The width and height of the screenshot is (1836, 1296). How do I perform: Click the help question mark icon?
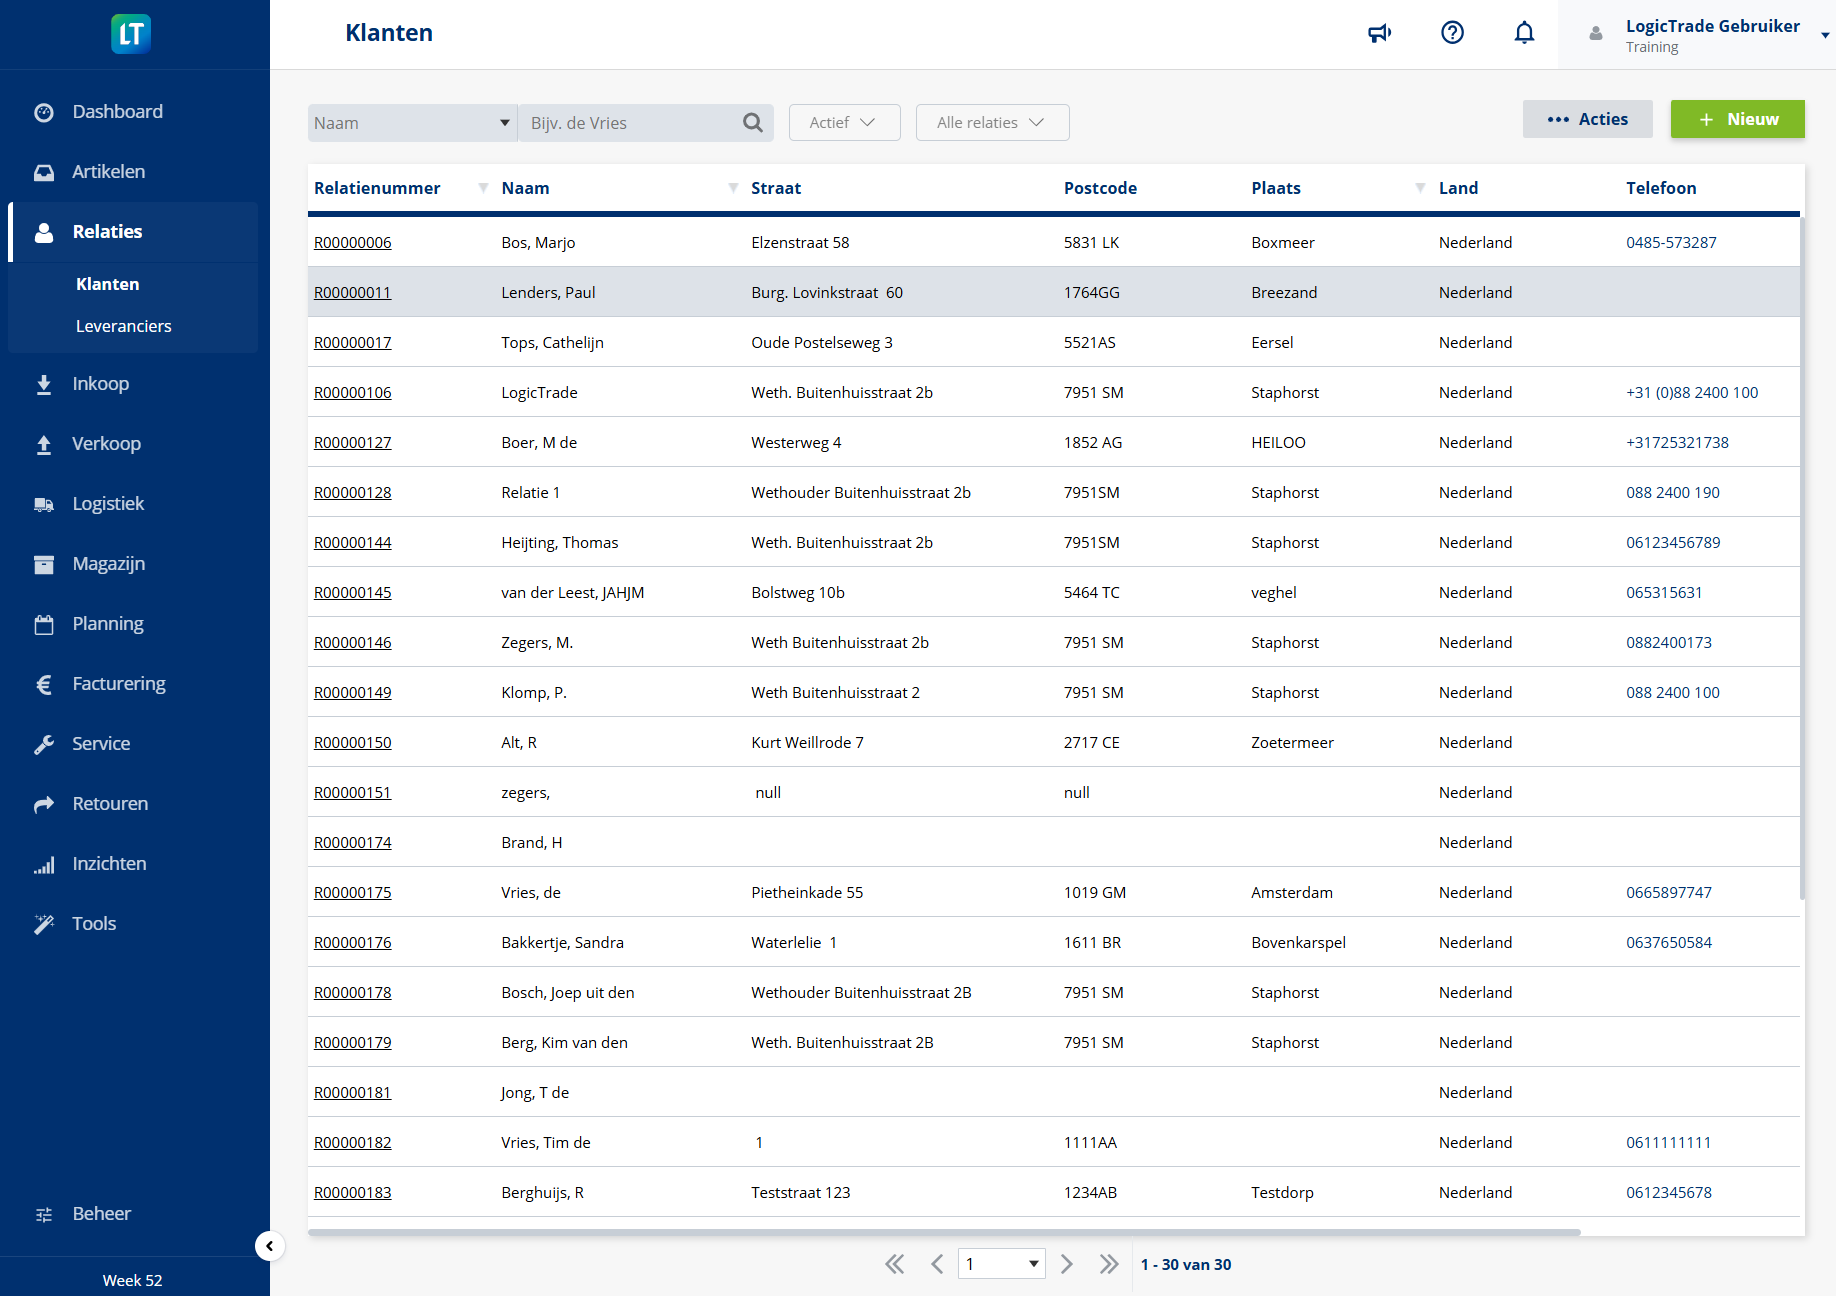(1452, 32)
